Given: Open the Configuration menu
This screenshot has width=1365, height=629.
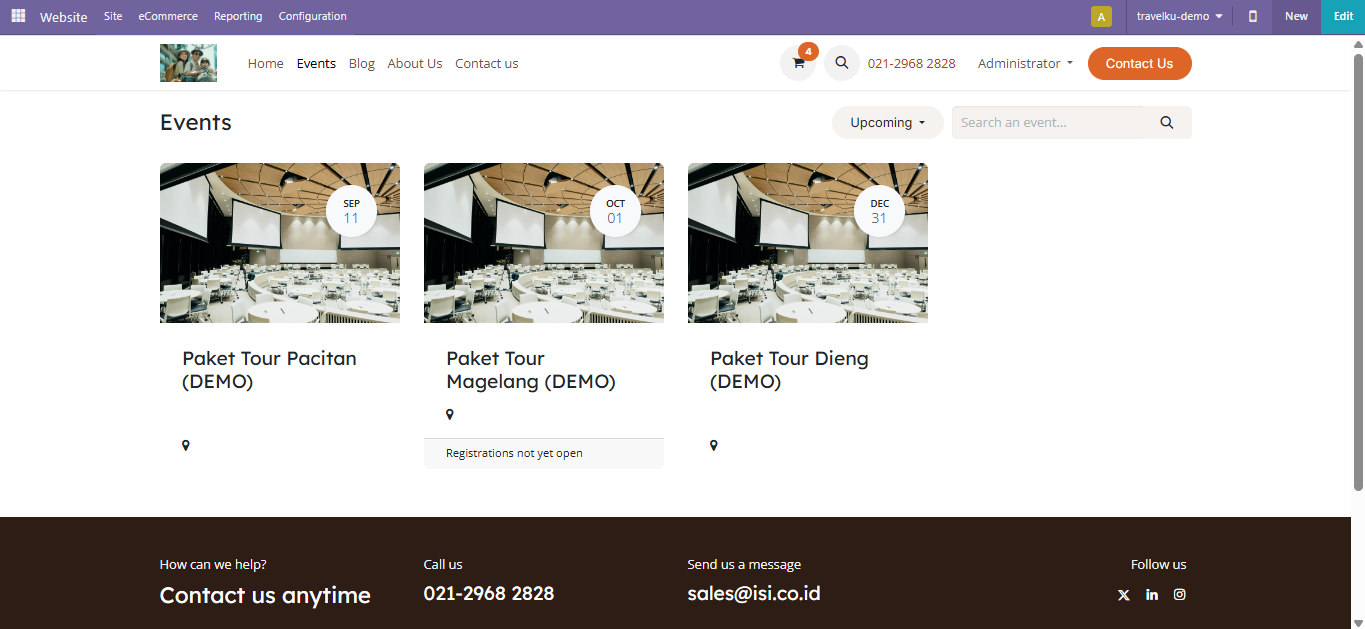Looking at the screenshot, I should click(312, 16).
